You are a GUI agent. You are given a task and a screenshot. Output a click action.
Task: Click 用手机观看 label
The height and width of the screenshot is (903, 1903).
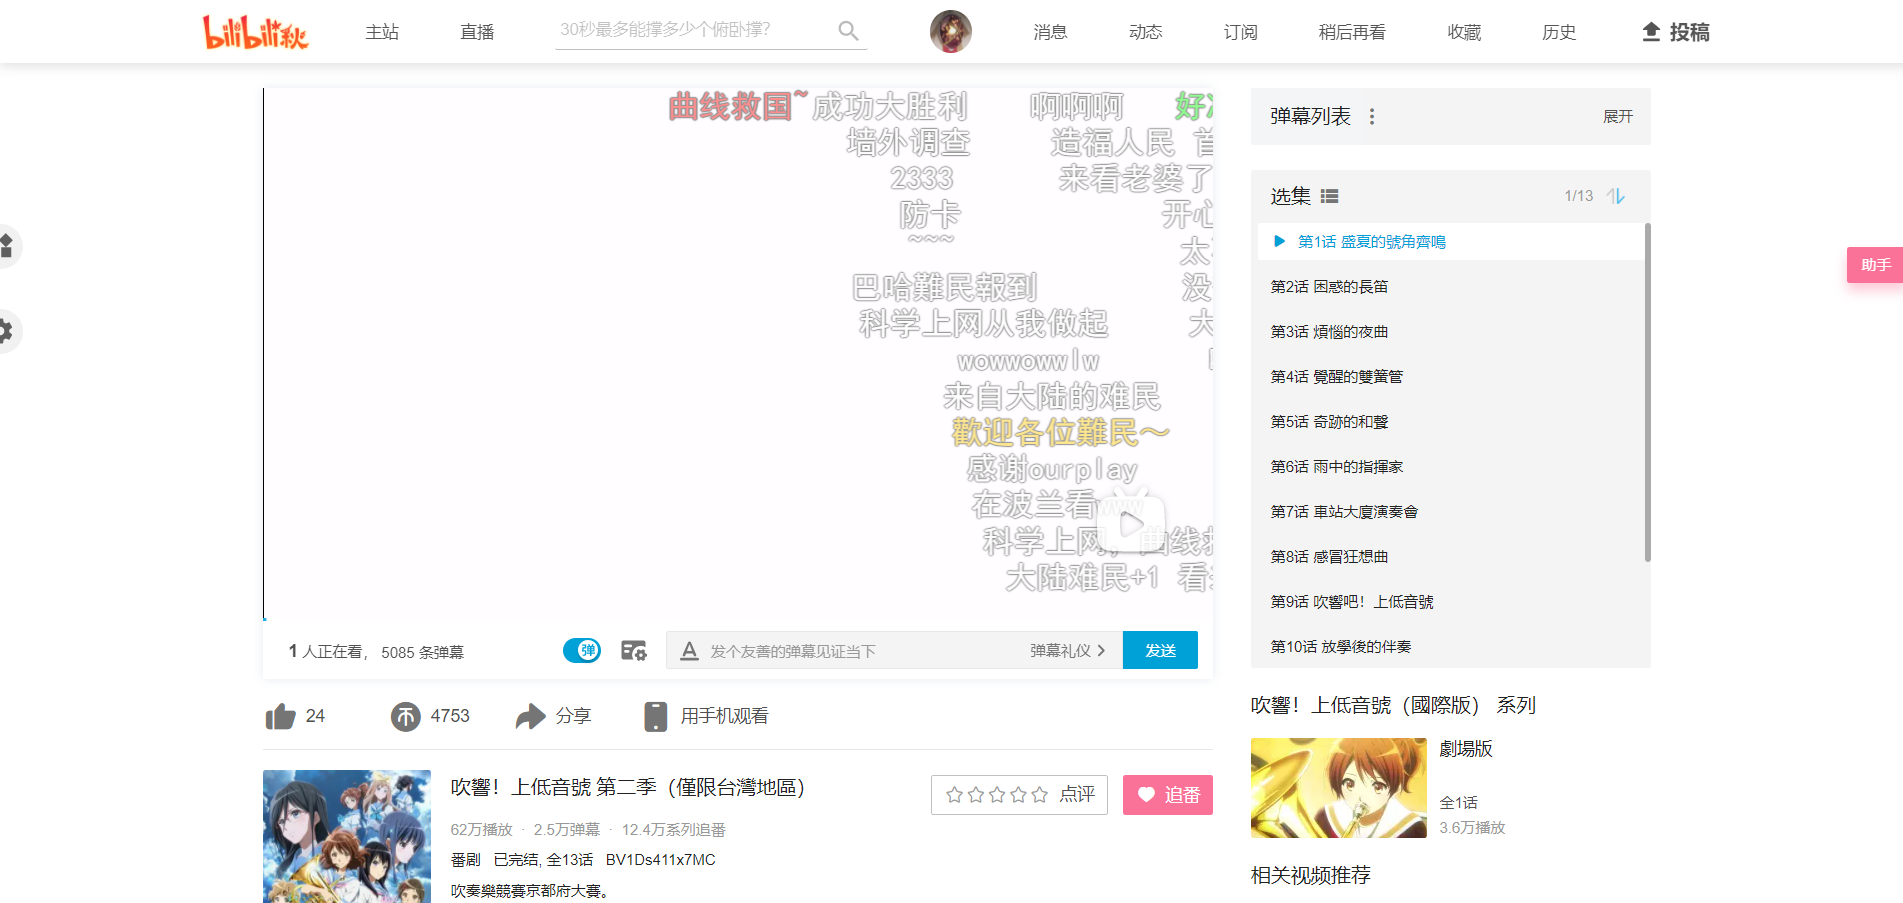coord(724,716)
